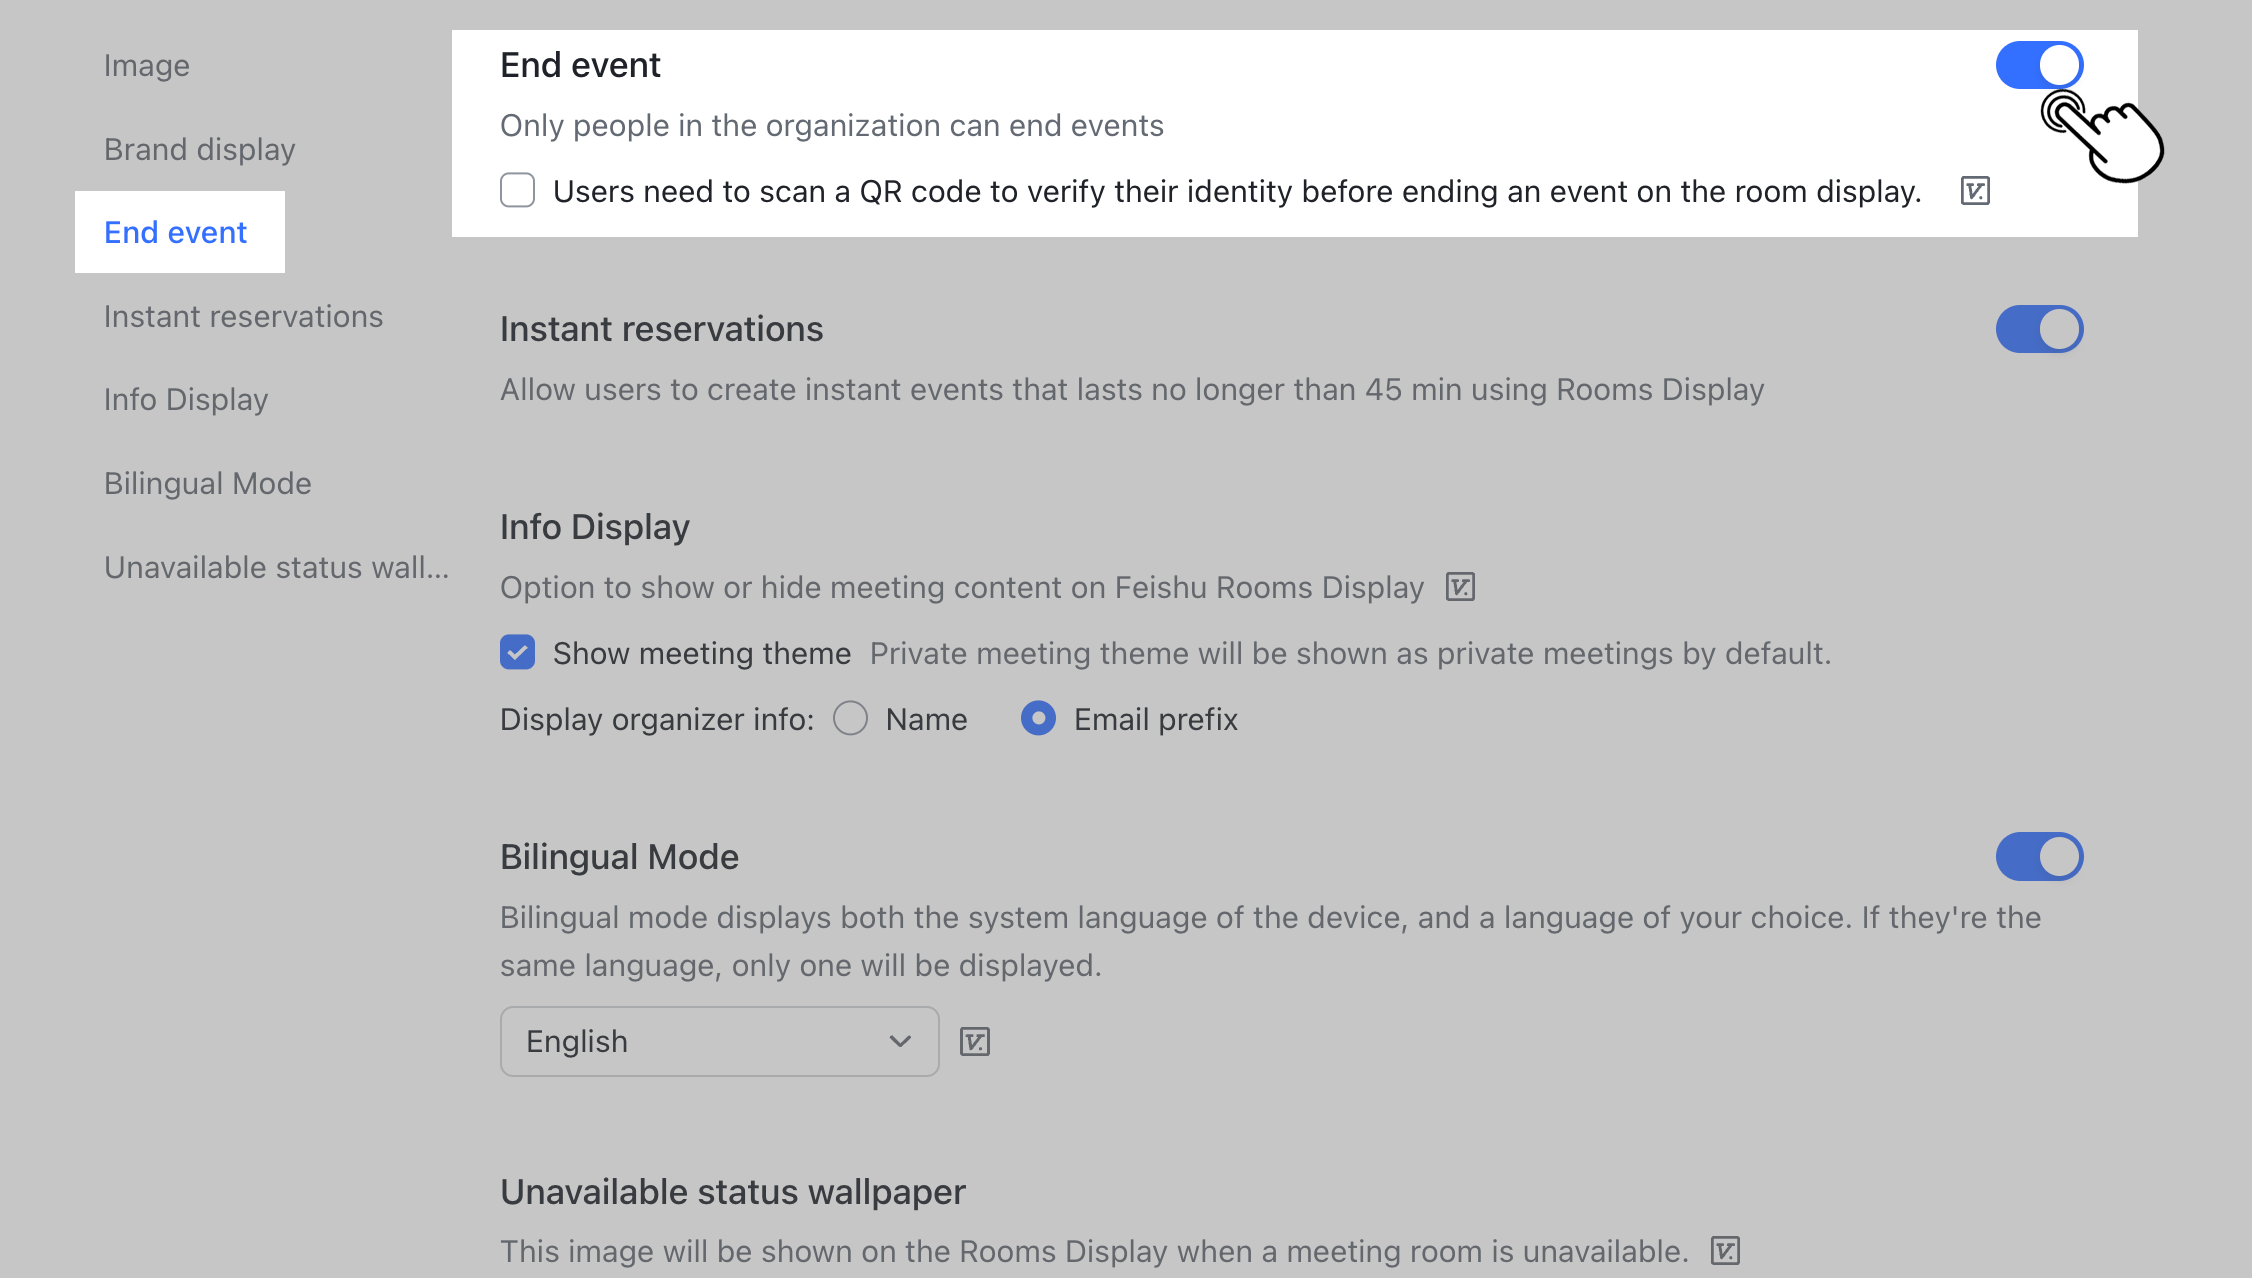Check the QR code identity verification box
This screenshot has width=2252, height=1278.
point(518,190)
